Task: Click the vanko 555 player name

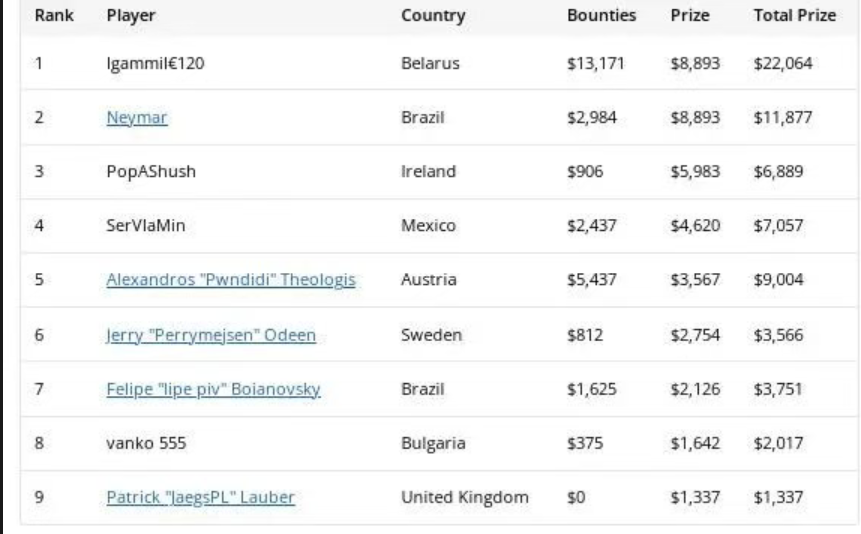Action: click(x=146, y=443)
